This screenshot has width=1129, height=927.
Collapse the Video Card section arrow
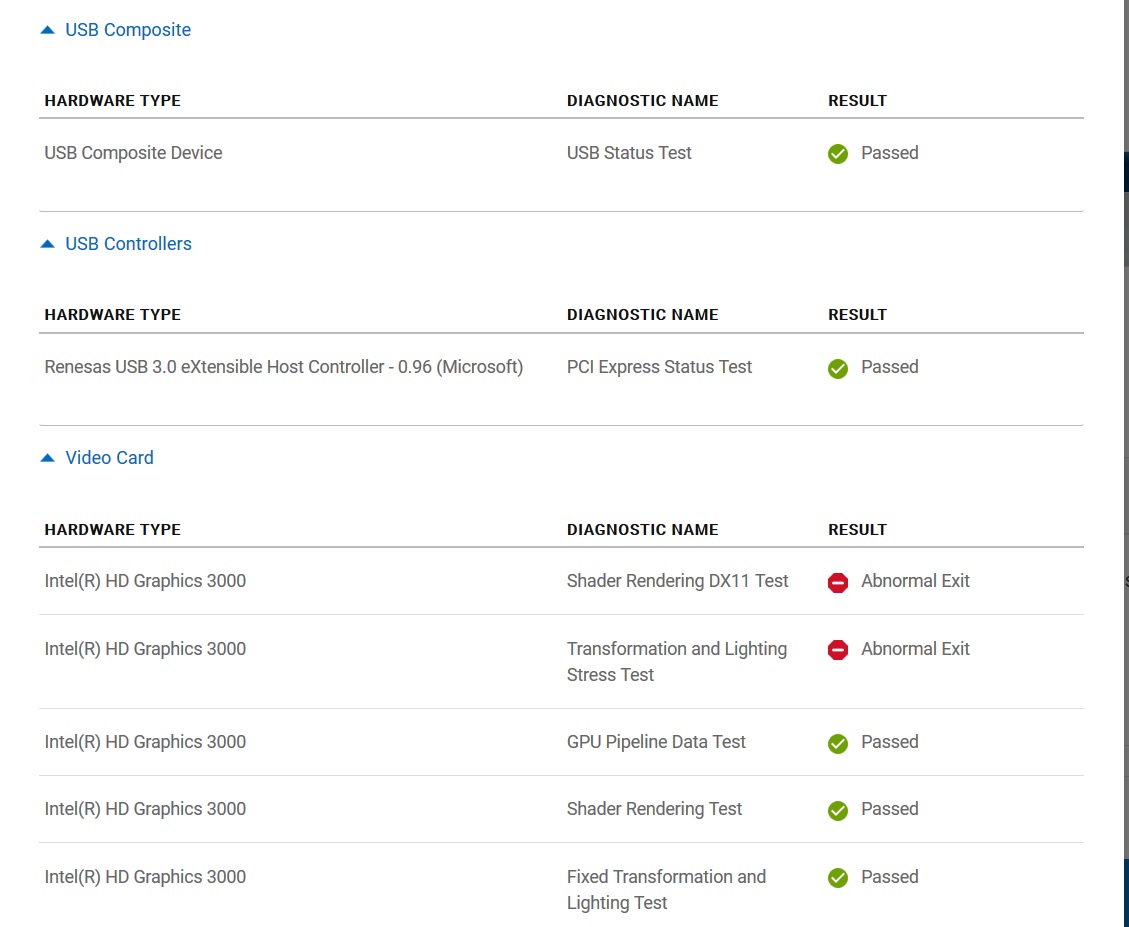[x=47, y=458]
